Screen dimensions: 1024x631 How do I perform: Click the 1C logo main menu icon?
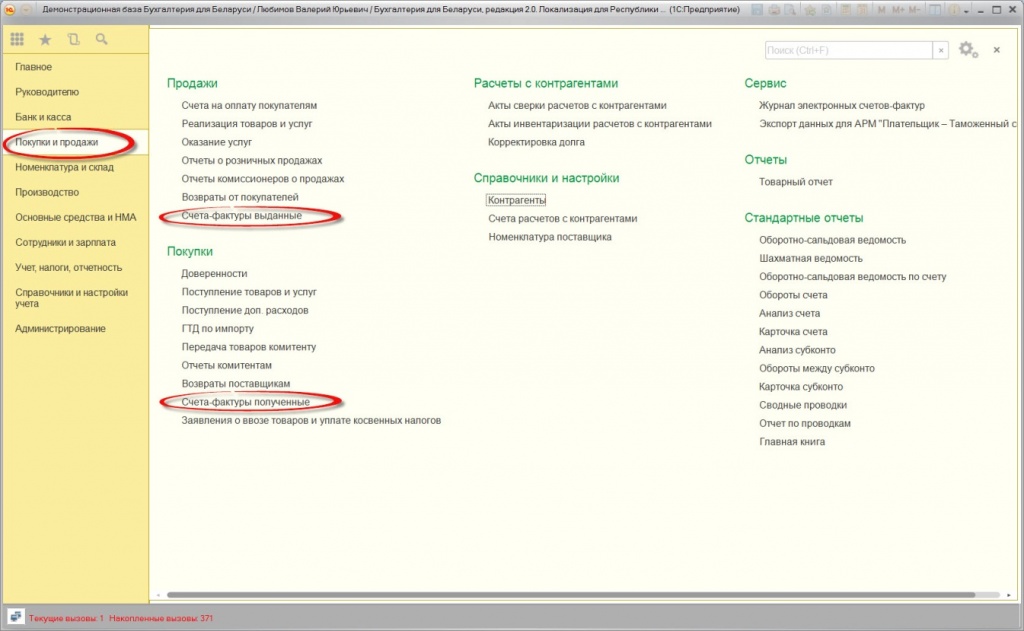coord(9,9)
